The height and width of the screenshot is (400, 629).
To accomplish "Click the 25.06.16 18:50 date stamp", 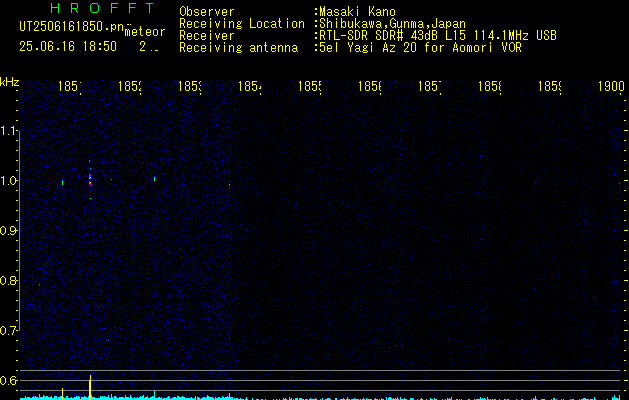I will pos(68,47).
